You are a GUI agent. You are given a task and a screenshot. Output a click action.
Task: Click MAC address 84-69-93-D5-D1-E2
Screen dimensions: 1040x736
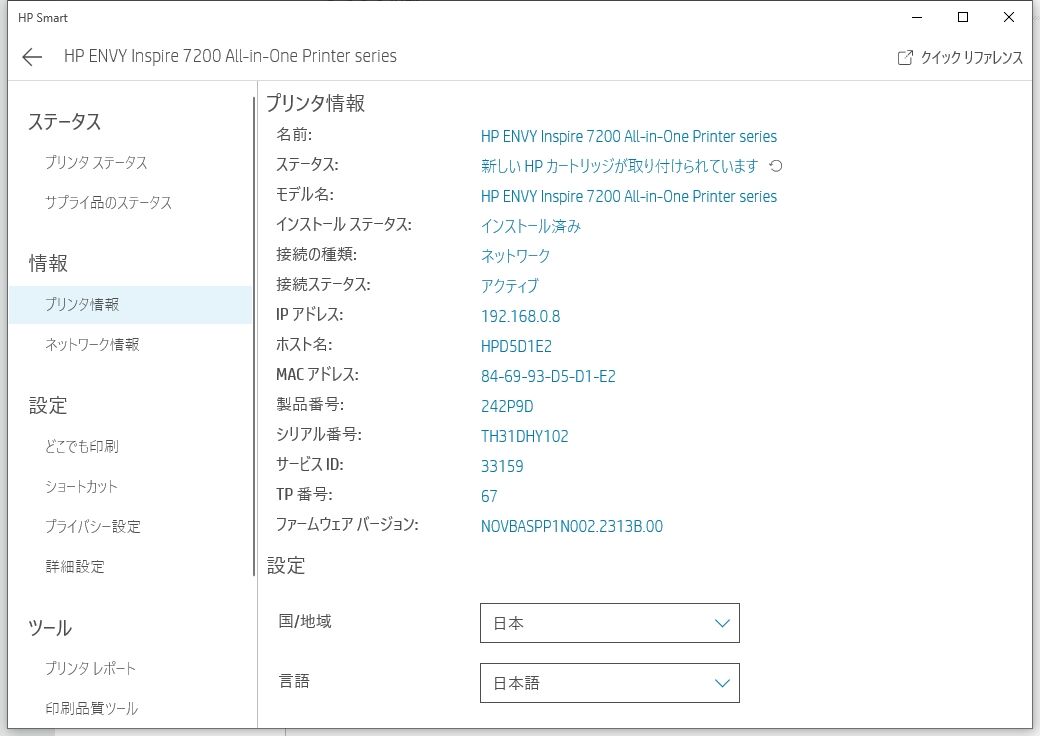[x=548, y=377]
